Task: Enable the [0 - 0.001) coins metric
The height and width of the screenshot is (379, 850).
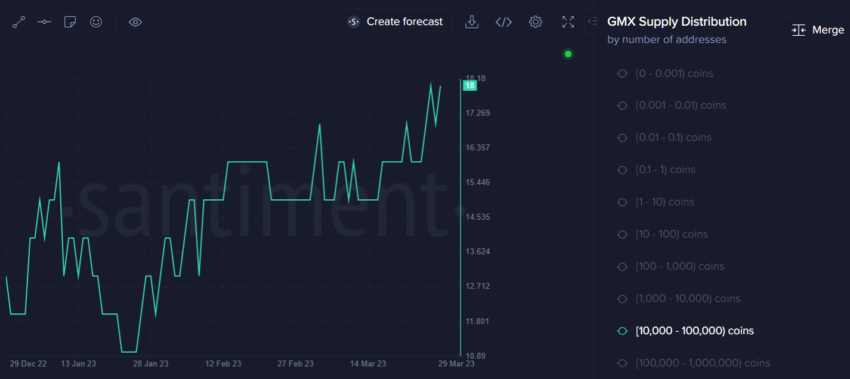Action: (x=666, y=73)
